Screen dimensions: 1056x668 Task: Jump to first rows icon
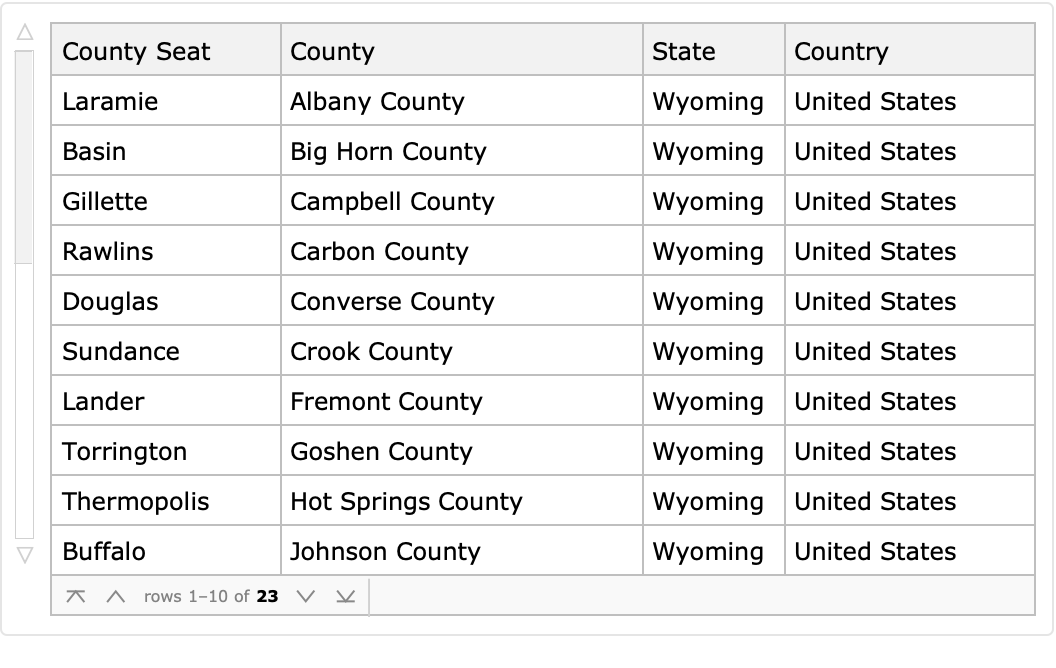point(76,597)
